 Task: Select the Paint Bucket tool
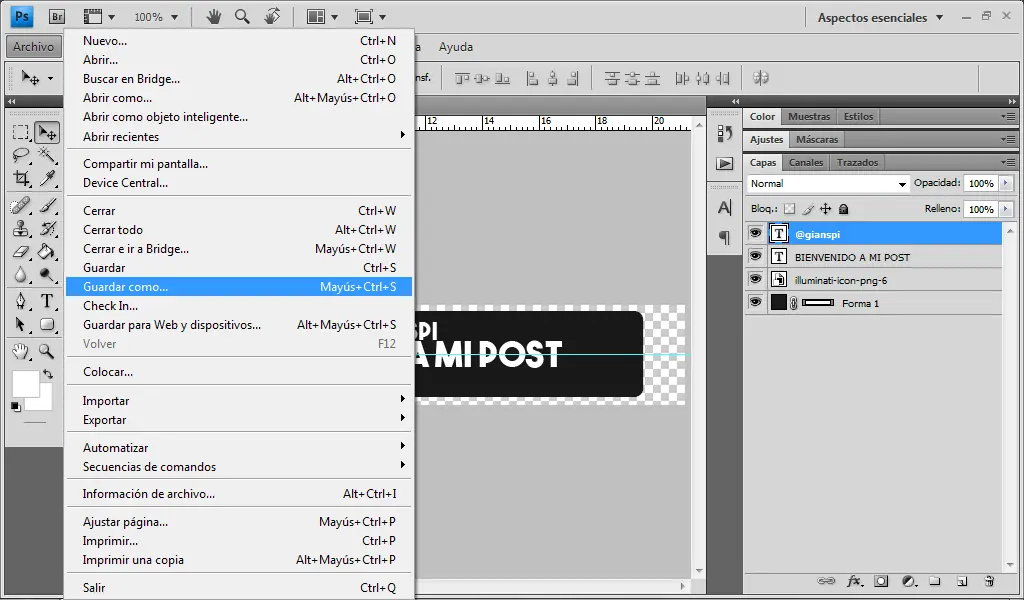(x=47, y=251)
